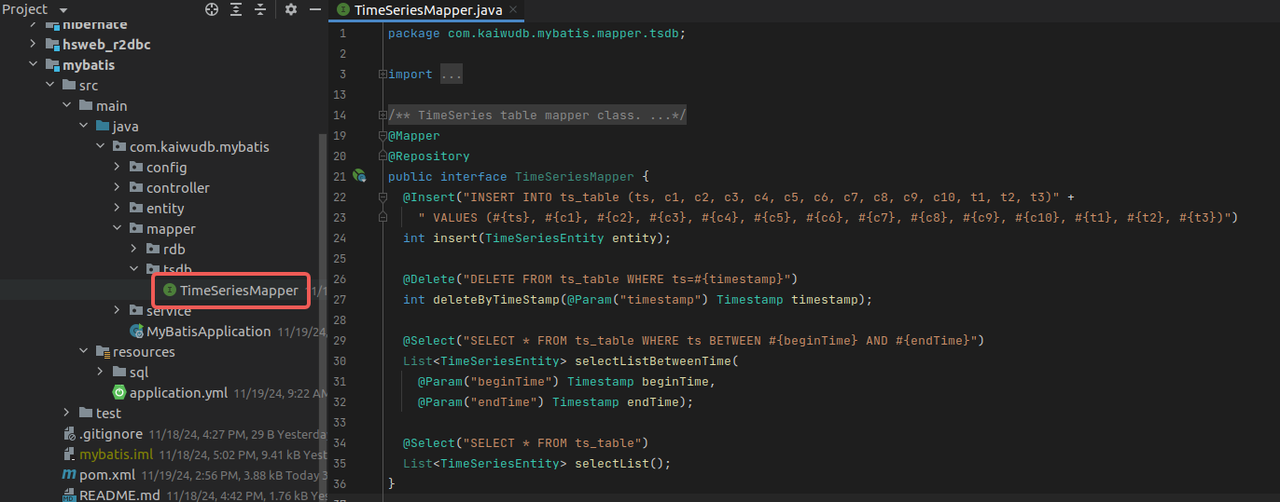The image size is (1280, 502).
Task: Expand the hsweb_r2dbc module
Action: point(33,44)
